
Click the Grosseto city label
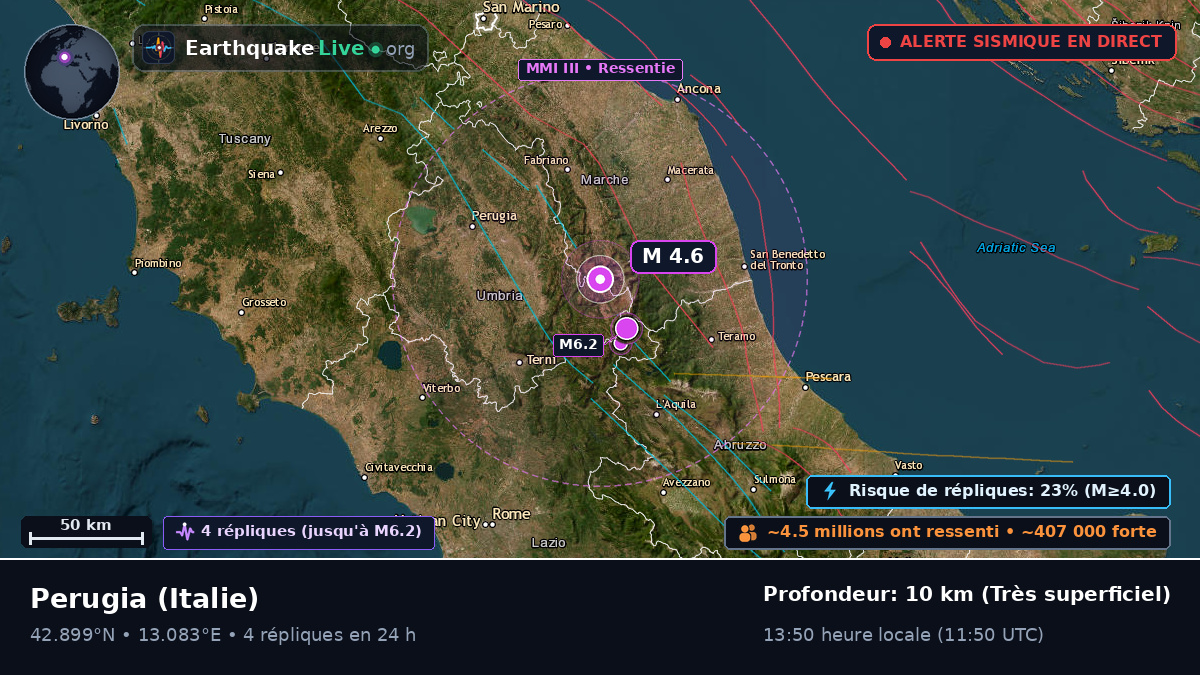tap(264, 302)
